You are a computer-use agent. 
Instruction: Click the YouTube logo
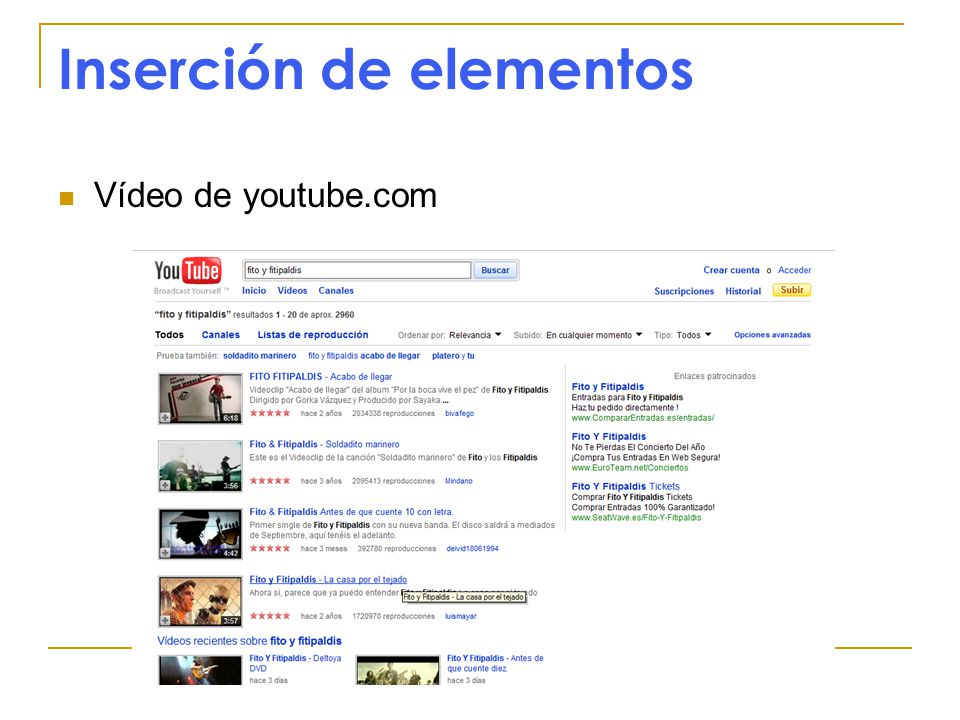pos(188,271)
